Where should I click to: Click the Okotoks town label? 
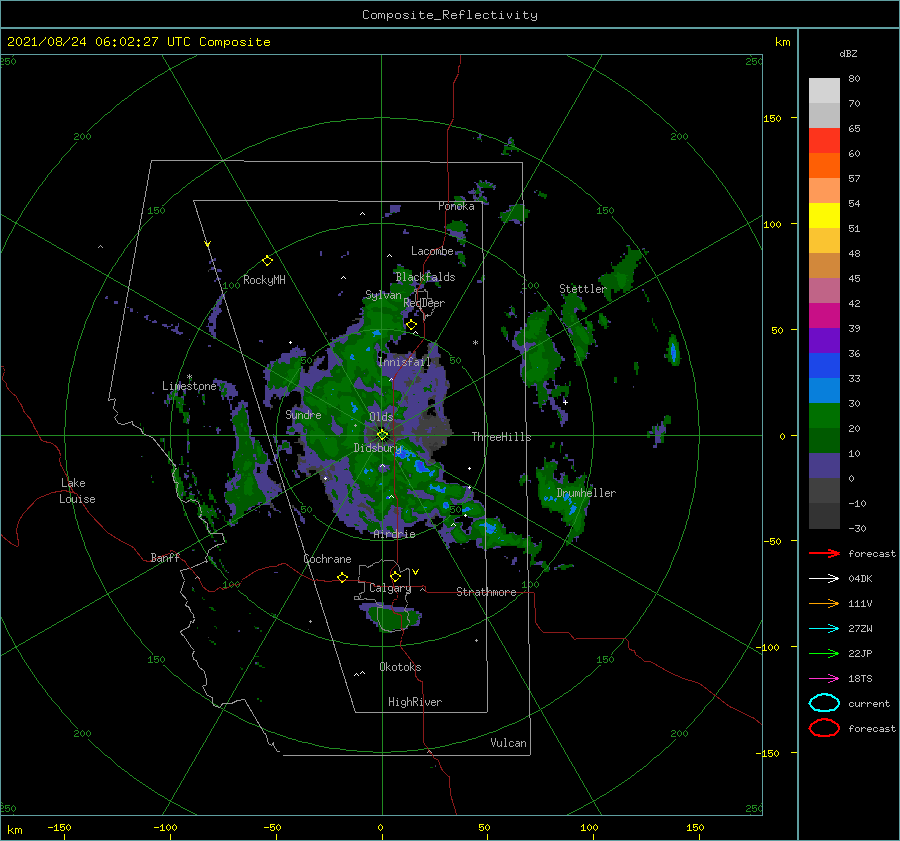pos(400,666)
